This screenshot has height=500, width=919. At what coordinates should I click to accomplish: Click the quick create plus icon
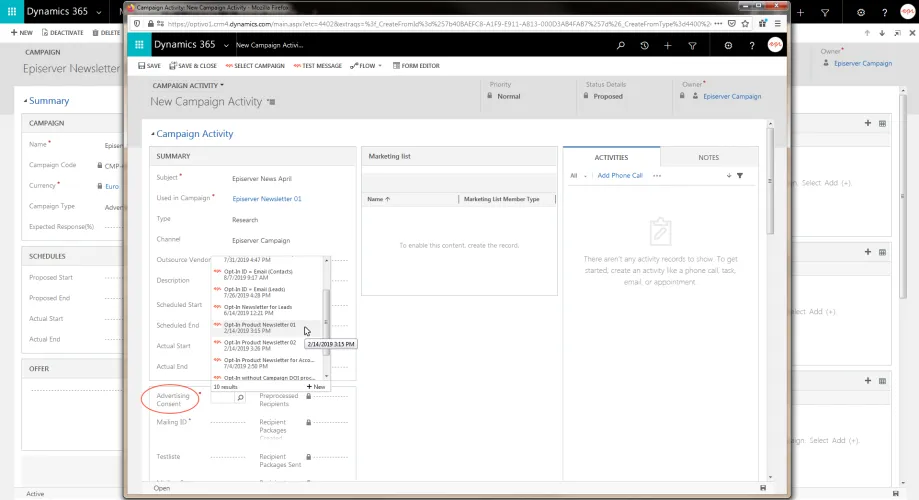[668, 45]
